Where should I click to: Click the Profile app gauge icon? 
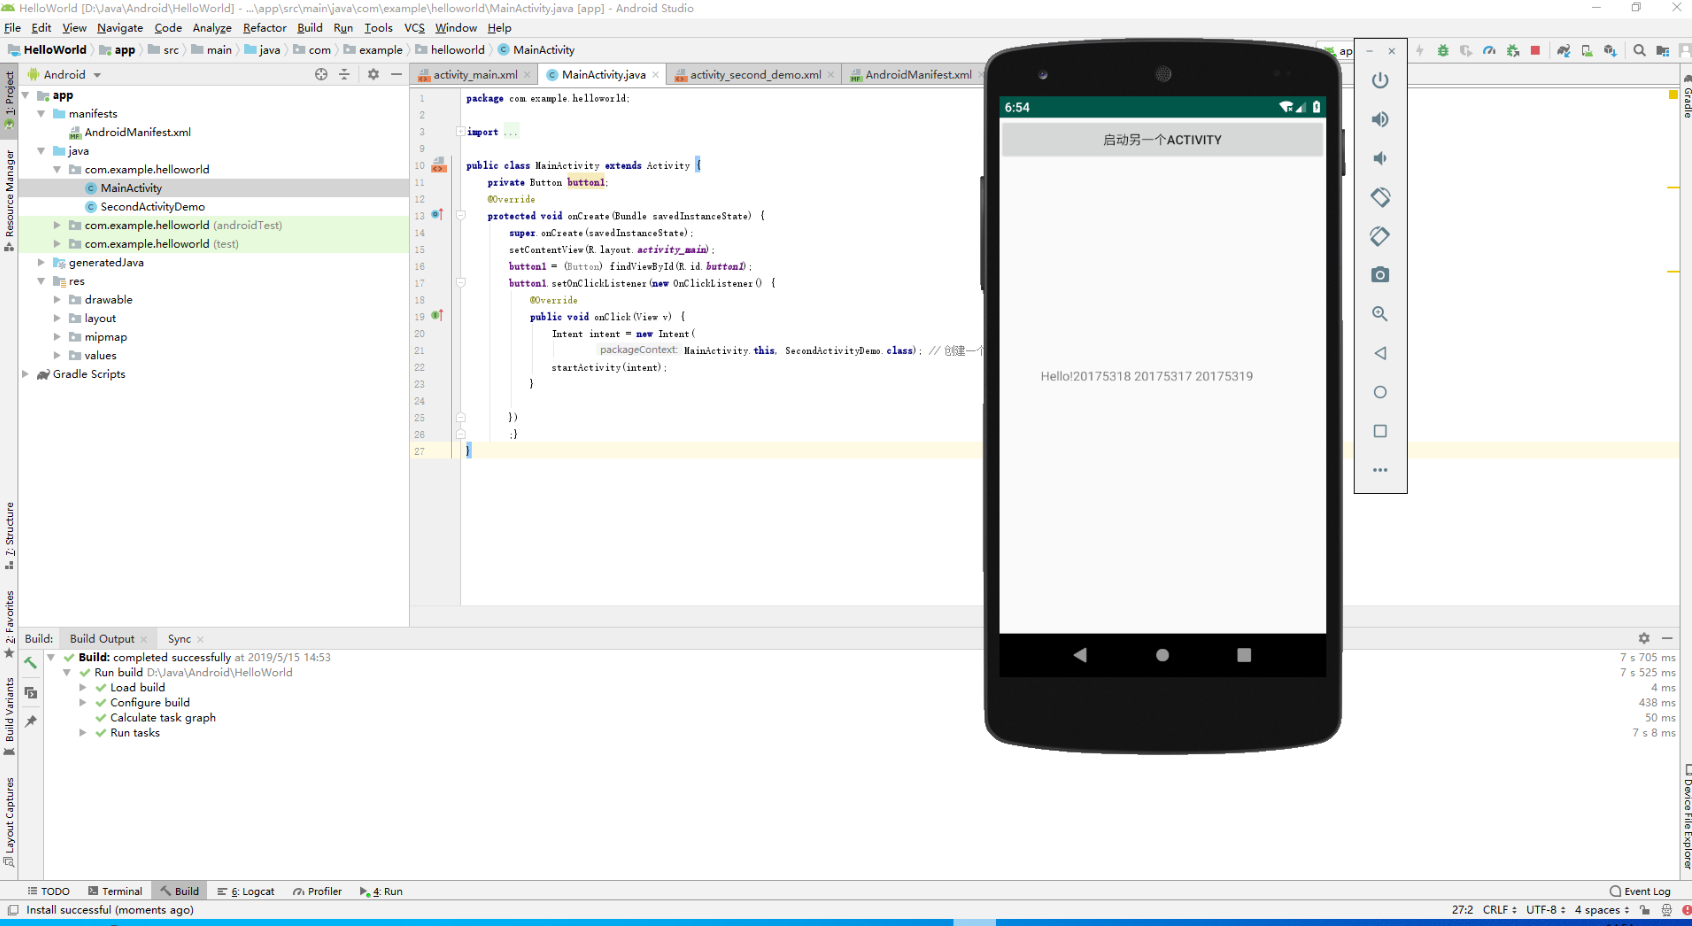point(1489,50)
